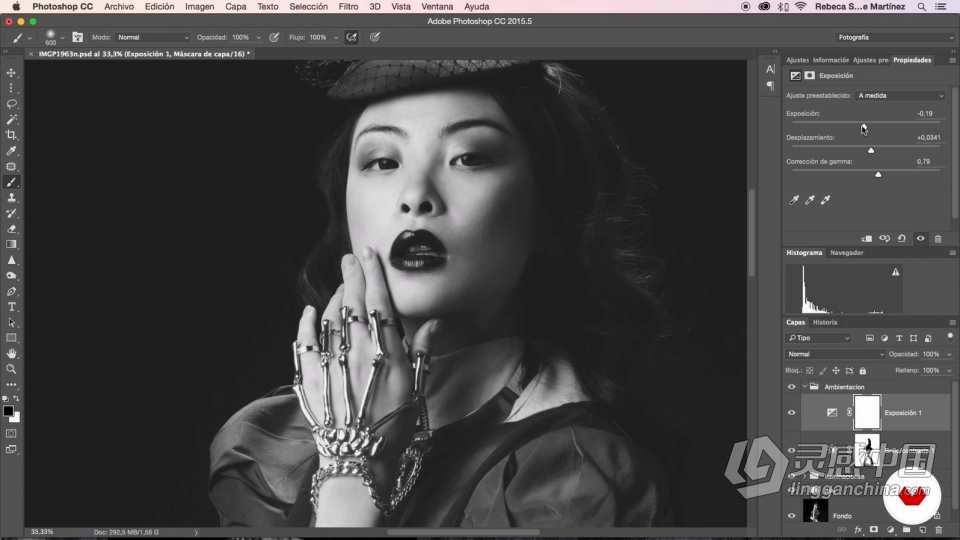Delete the adjustment layer from Properties
The height and width of the screenshot is (540, 960).
[x=938, y=239]
